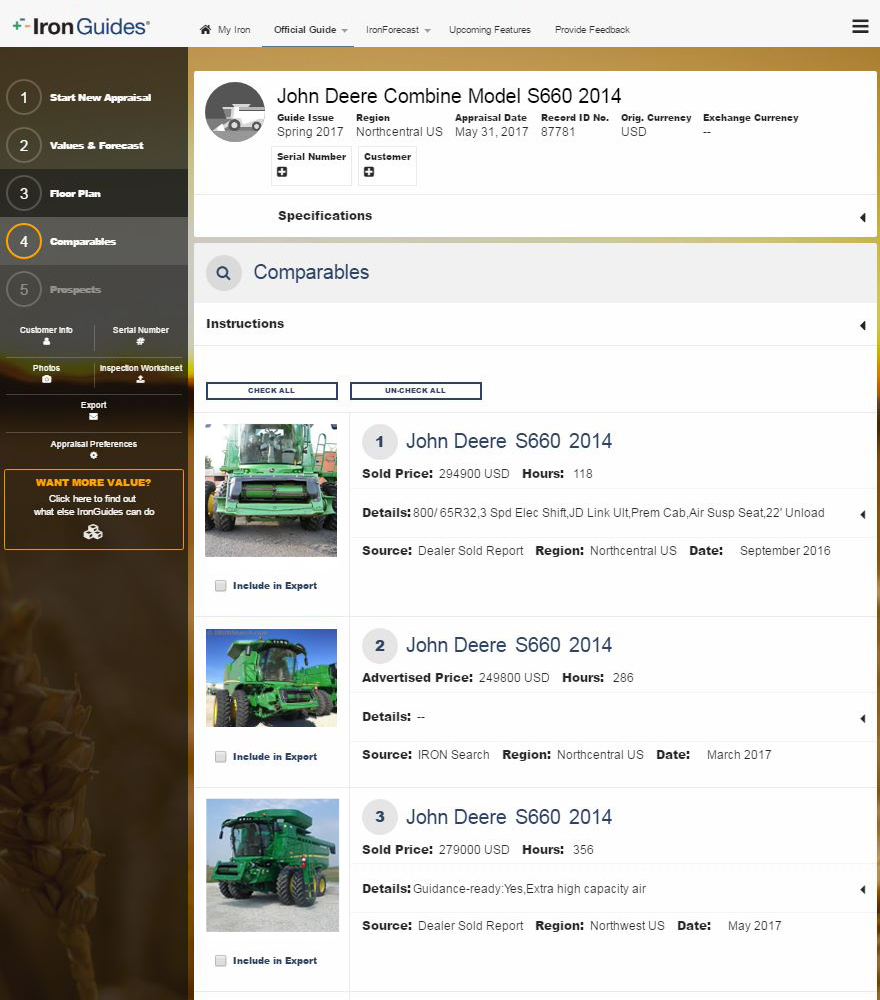Click region value Northwest US
Image resolution: width=880 pixels, height=1000 pixels.
(627, 926)
